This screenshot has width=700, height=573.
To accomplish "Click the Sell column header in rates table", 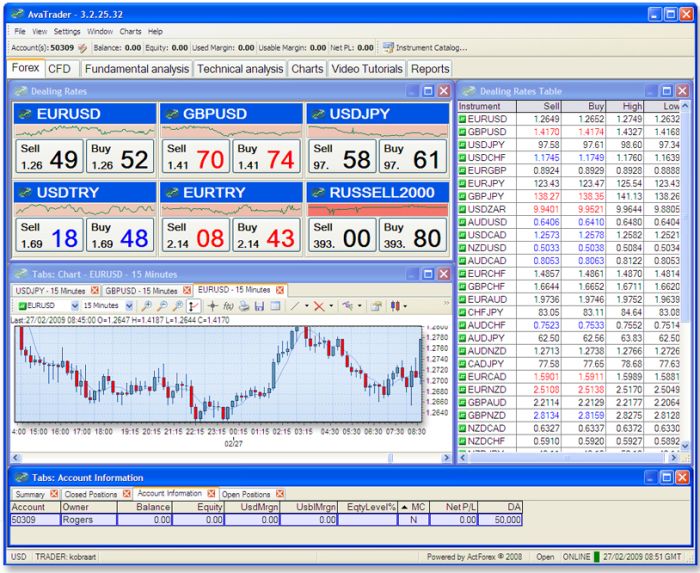I will (538, 106).
